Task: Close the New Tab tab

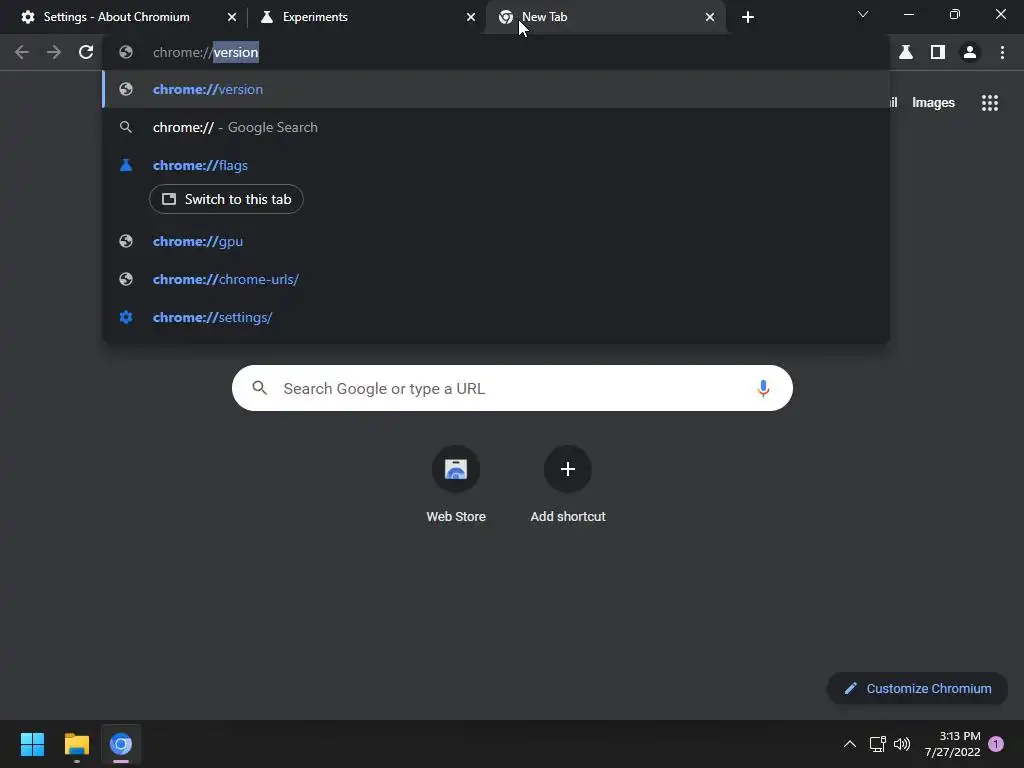Action: click(x=710, y=17)
